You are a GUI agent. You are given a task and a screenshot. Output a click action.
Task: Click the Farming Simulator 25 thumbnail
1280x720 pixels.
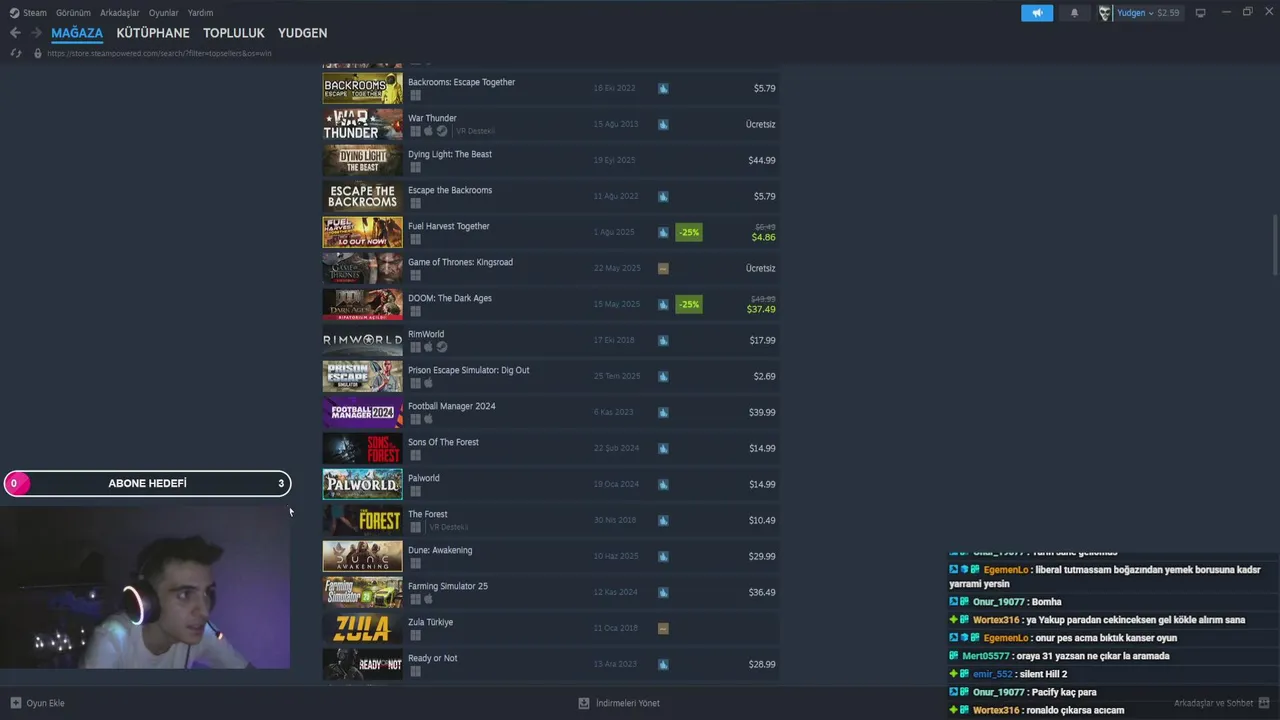[362, 592]
